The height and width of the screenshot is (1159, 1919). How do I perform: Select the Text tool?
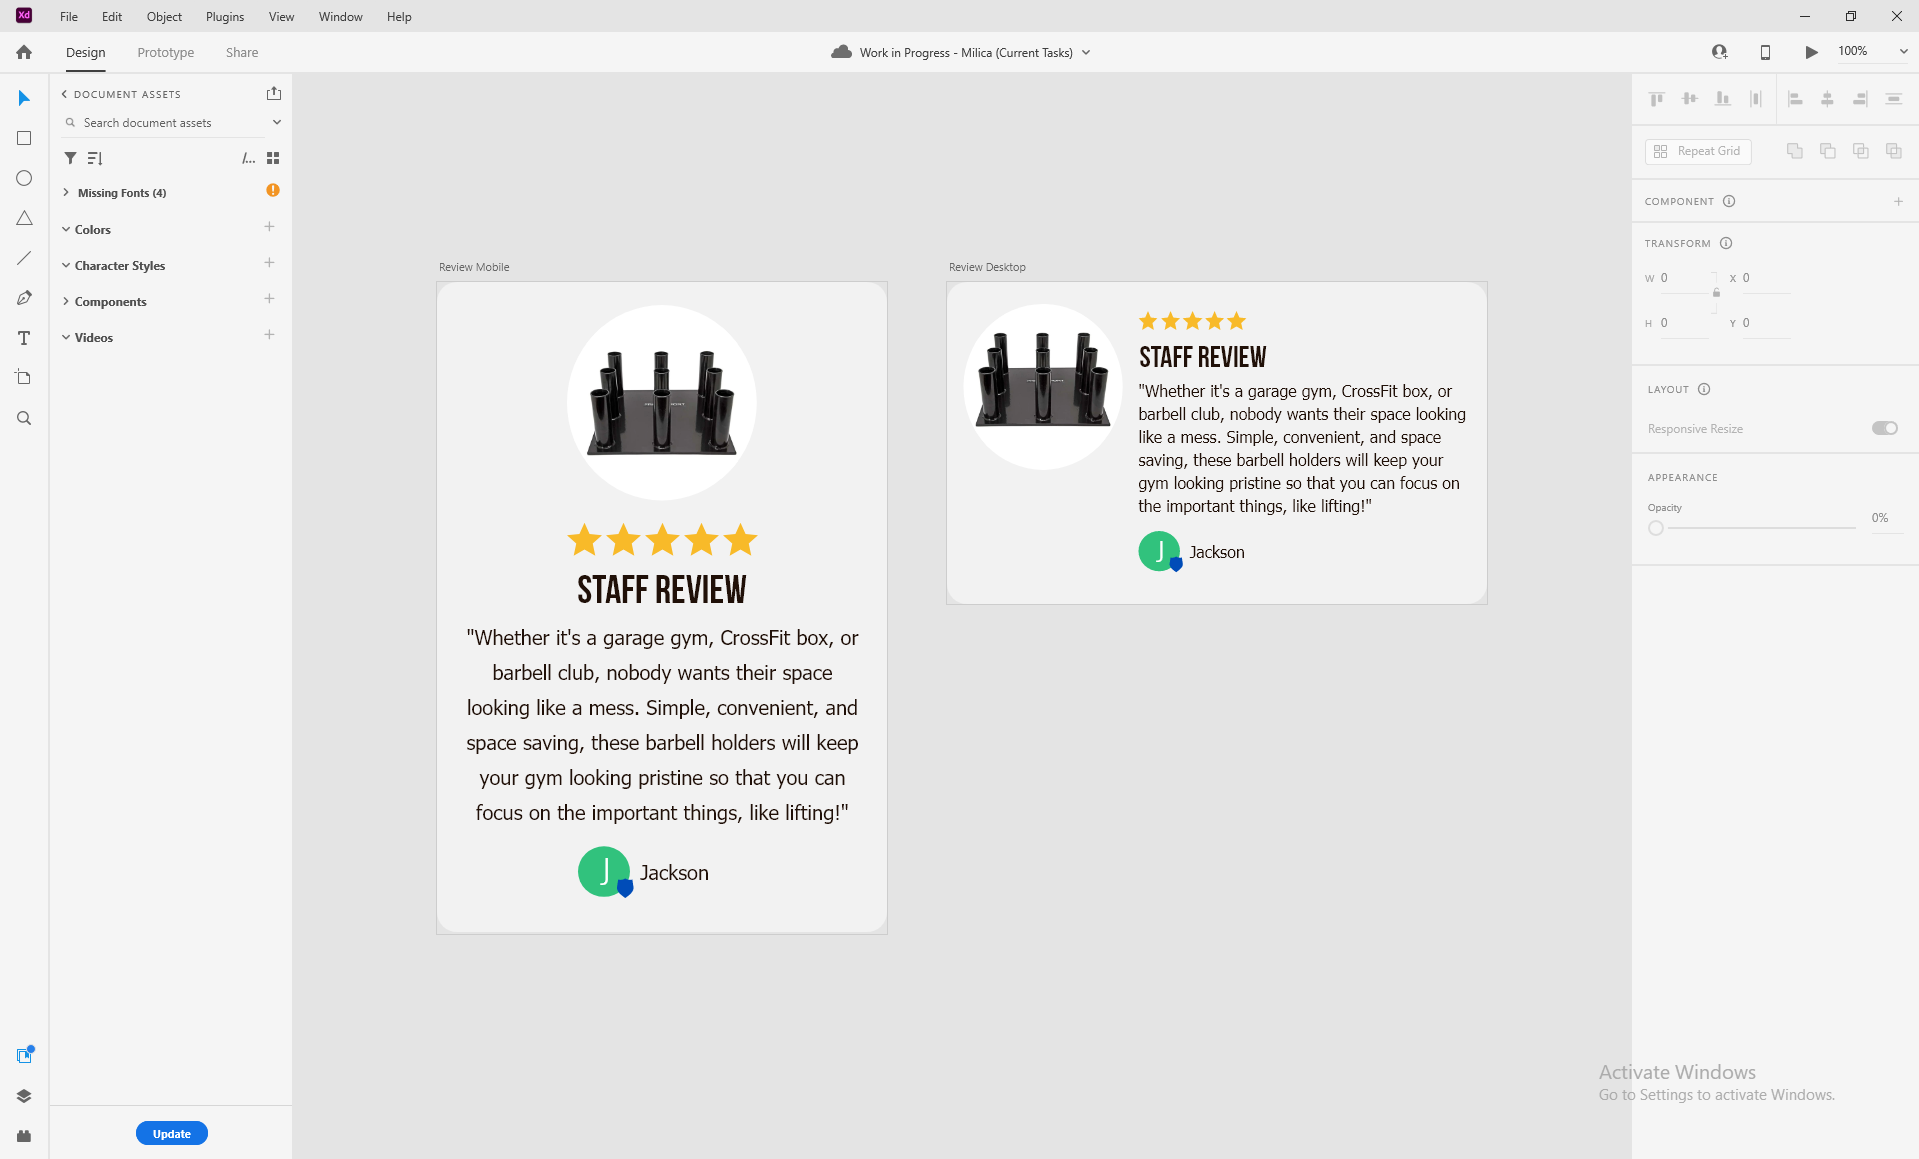[23, 337]
